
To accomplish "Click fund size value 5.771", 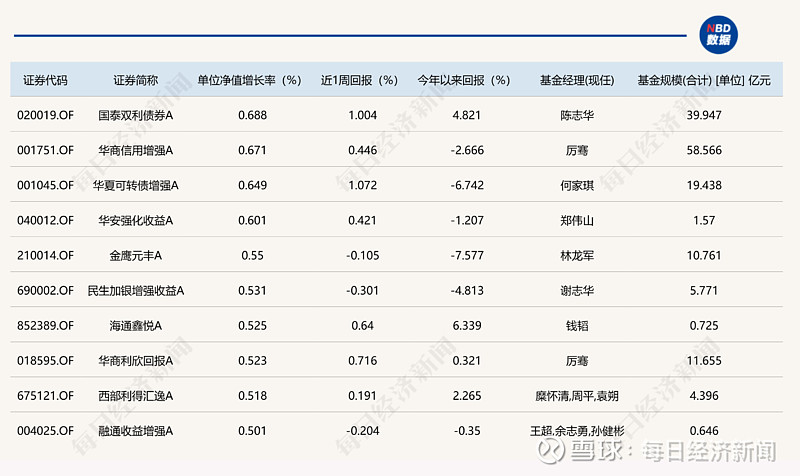I will pyautogui.click(x=704, y=291).
